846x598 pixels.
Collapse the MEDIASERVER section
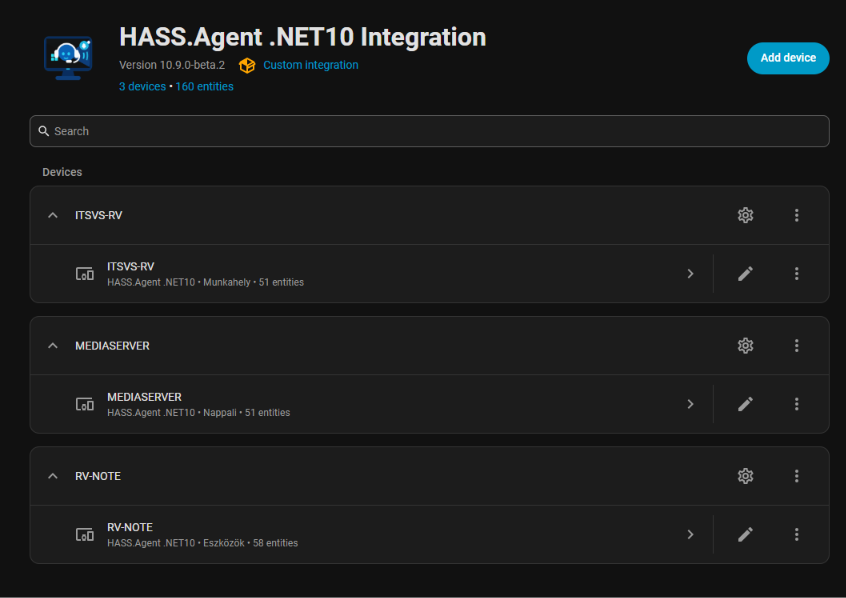(x=52, y=345)
